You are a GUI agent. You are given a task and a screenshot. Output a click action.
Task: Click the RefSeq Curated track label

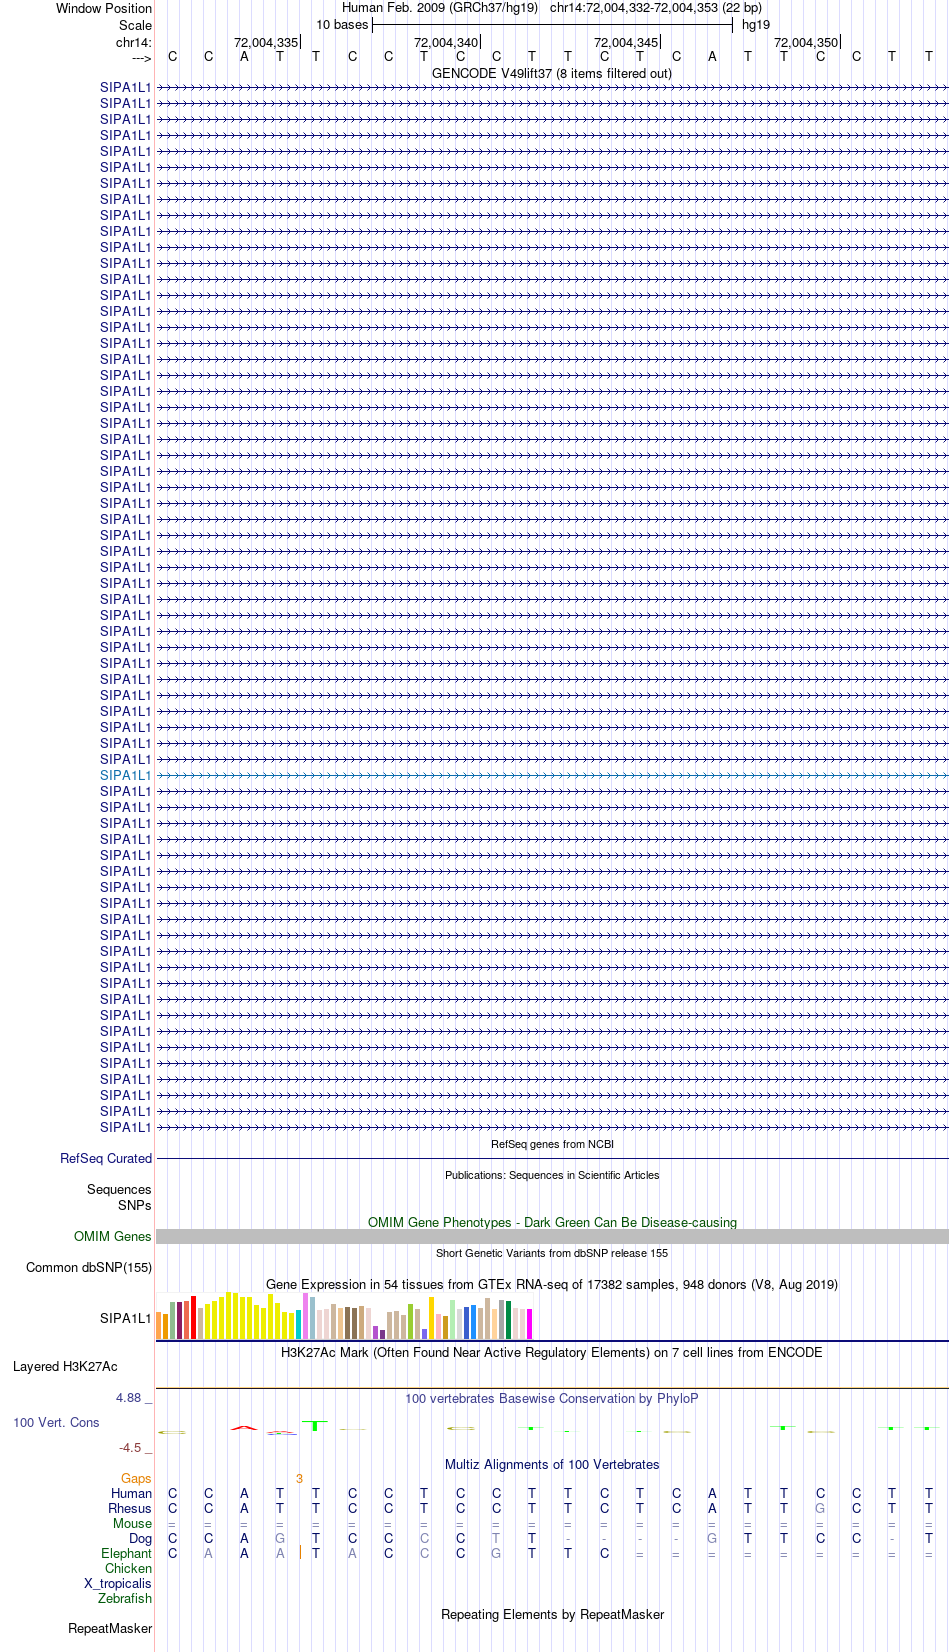tap(106, 1159)
